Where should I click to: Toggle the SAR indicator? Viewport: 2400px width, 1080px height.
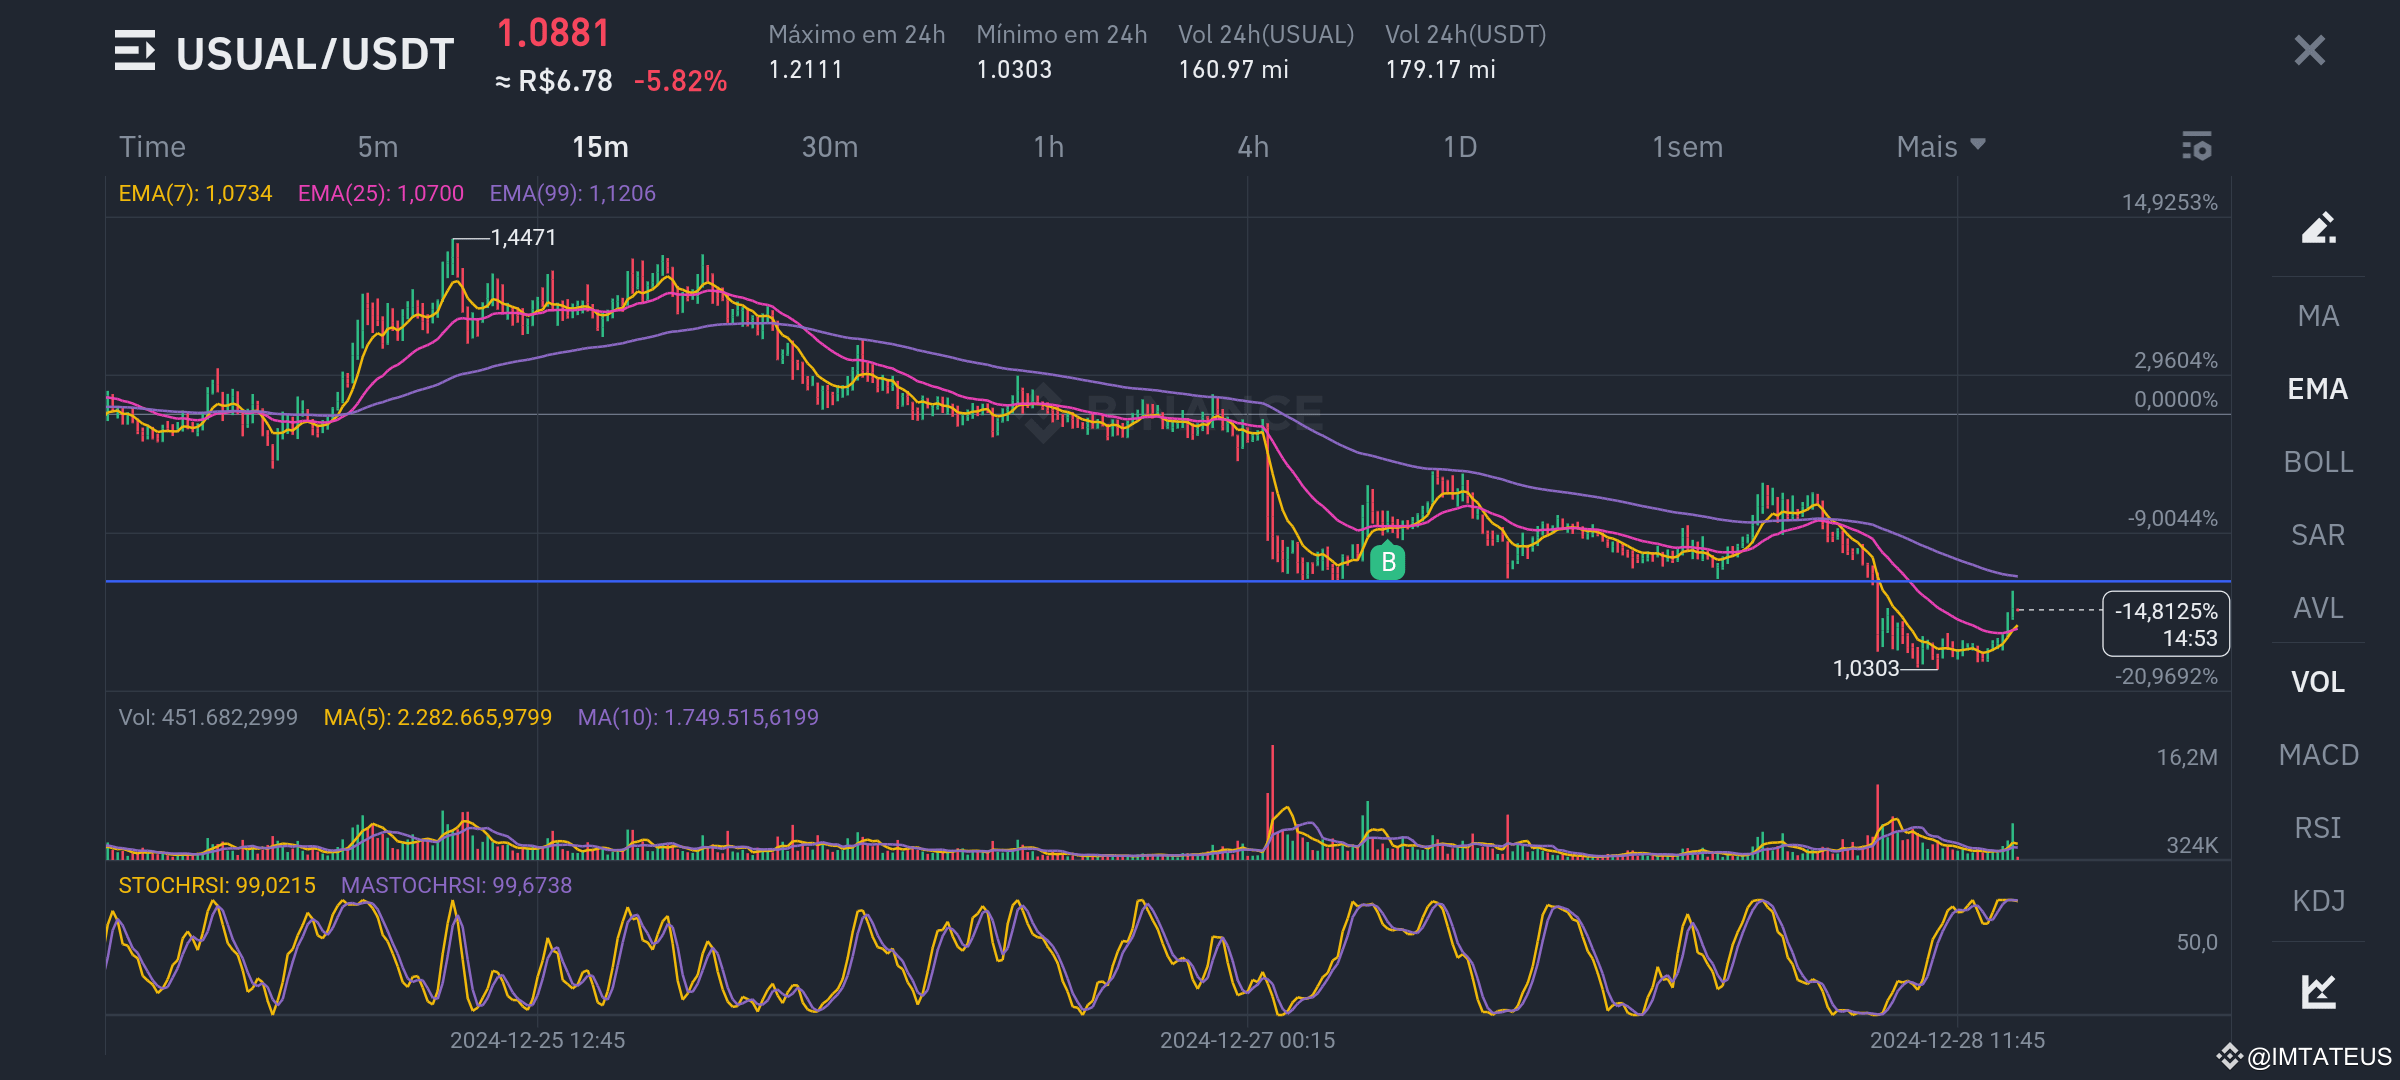pyautogui.click(x=2318, y=535)
